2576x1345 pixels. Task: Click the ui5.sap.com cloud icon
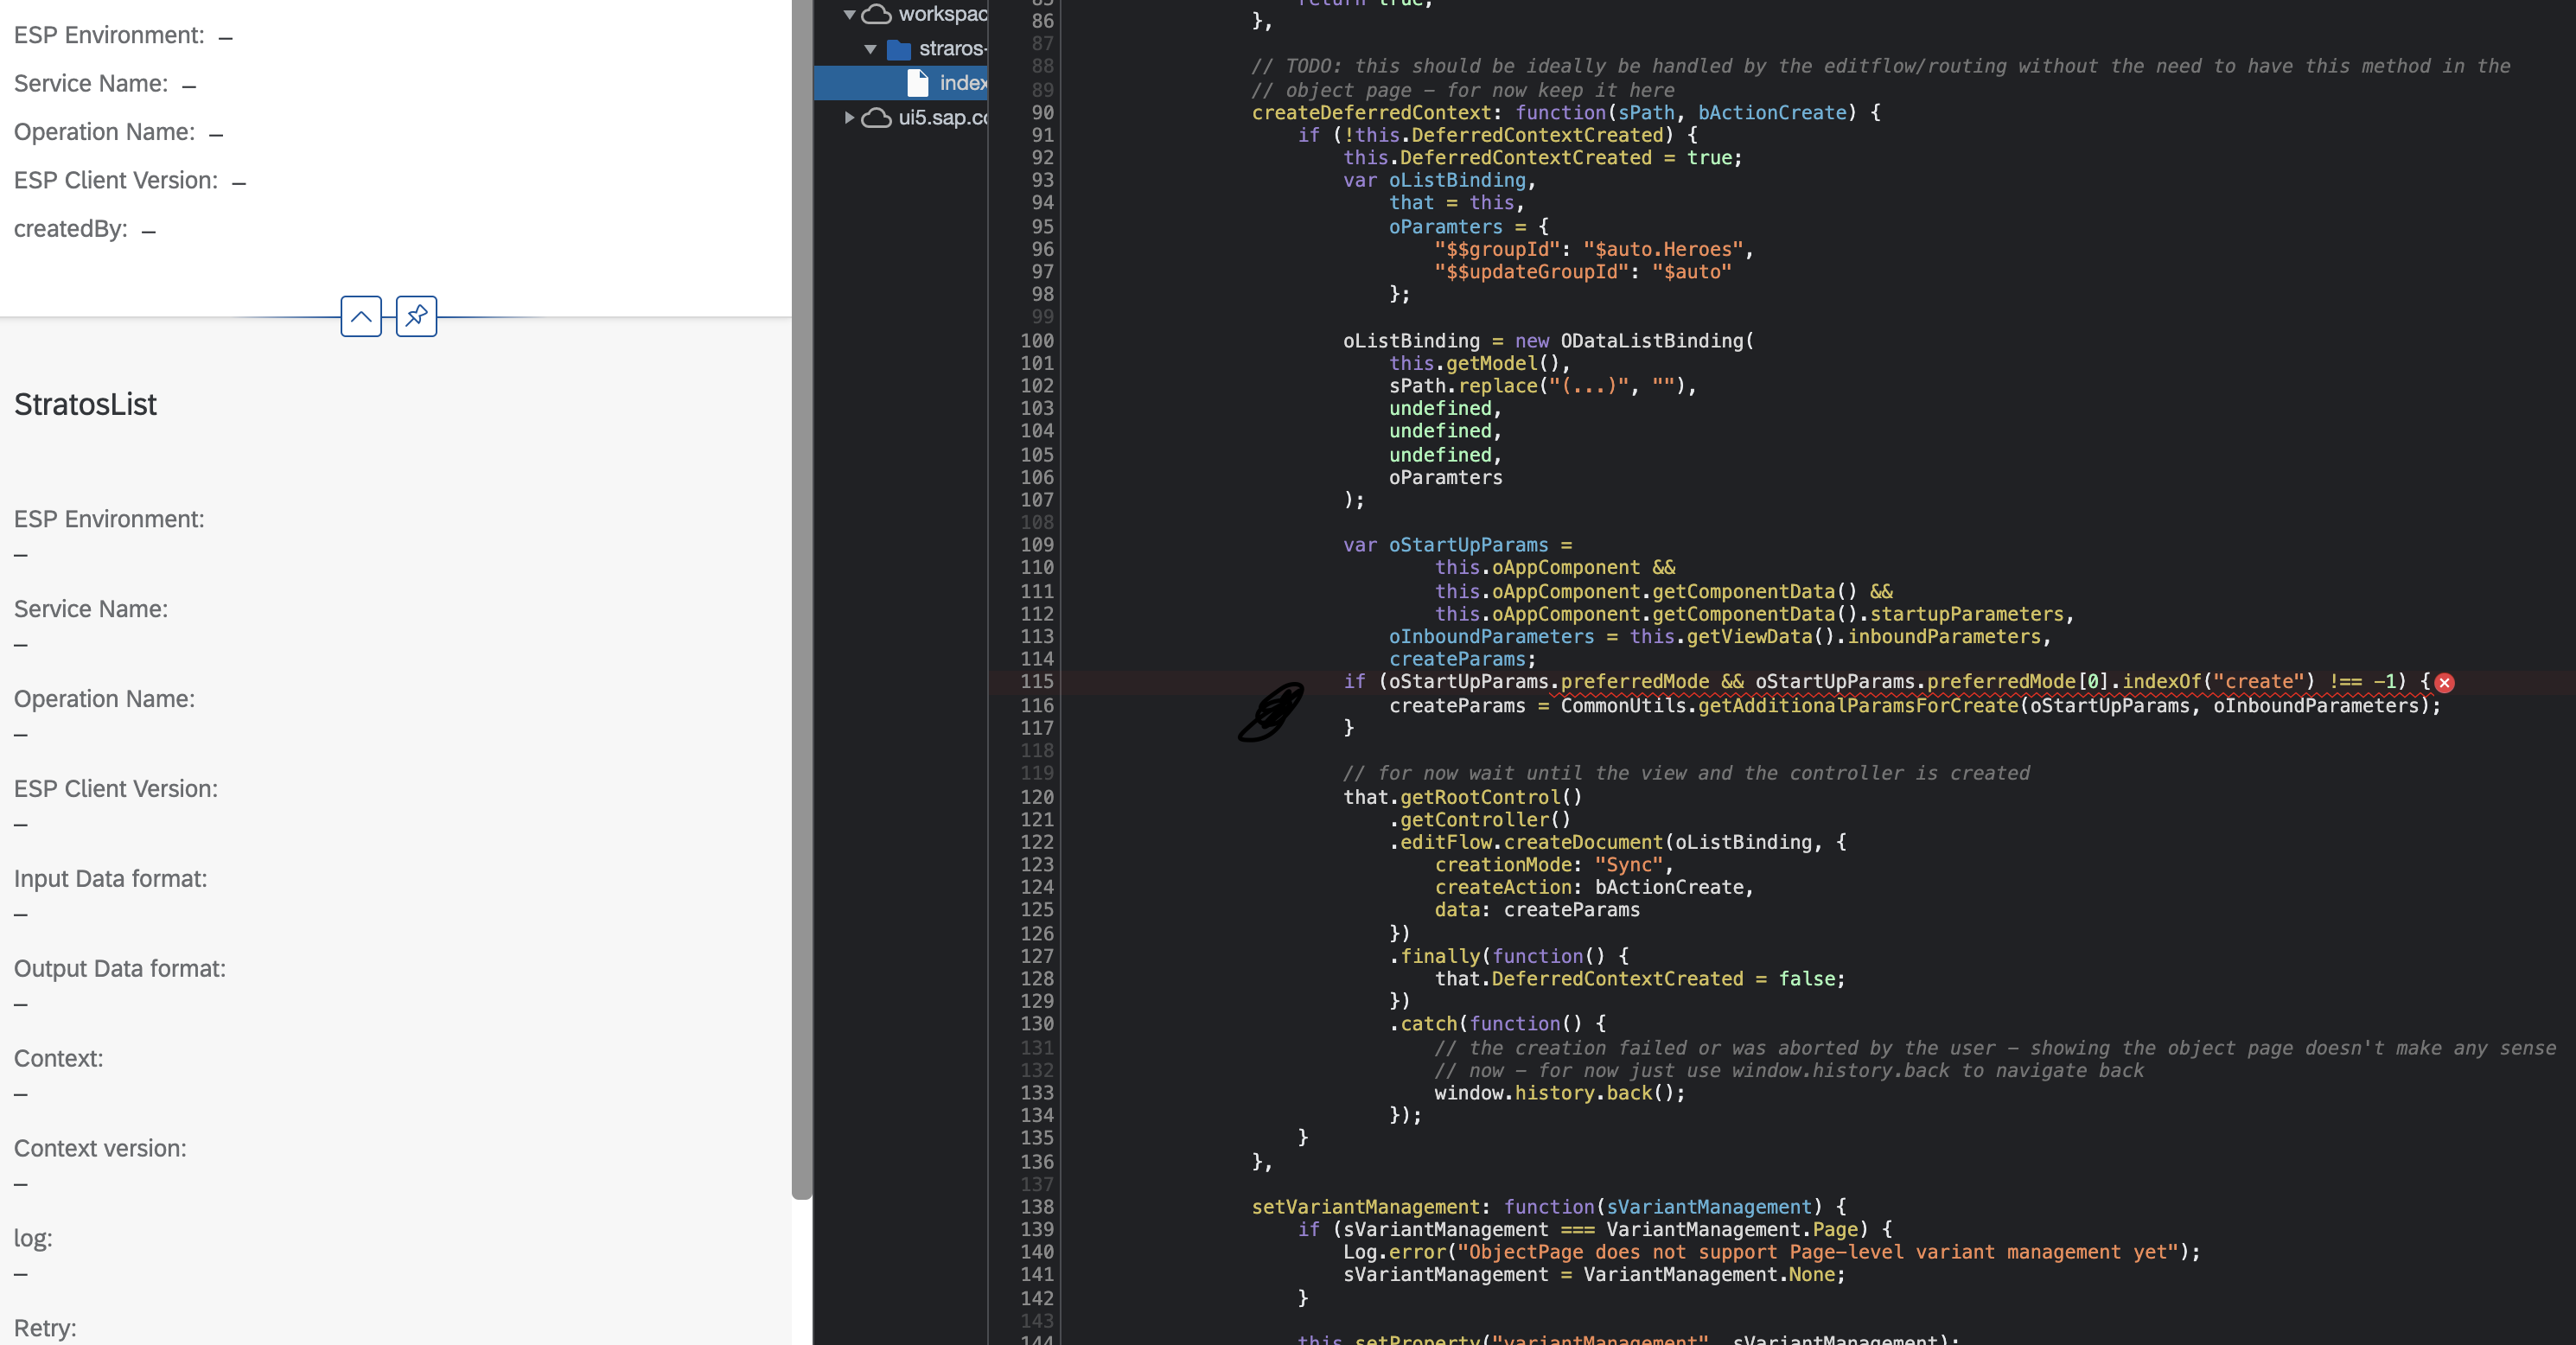[876, 118]
